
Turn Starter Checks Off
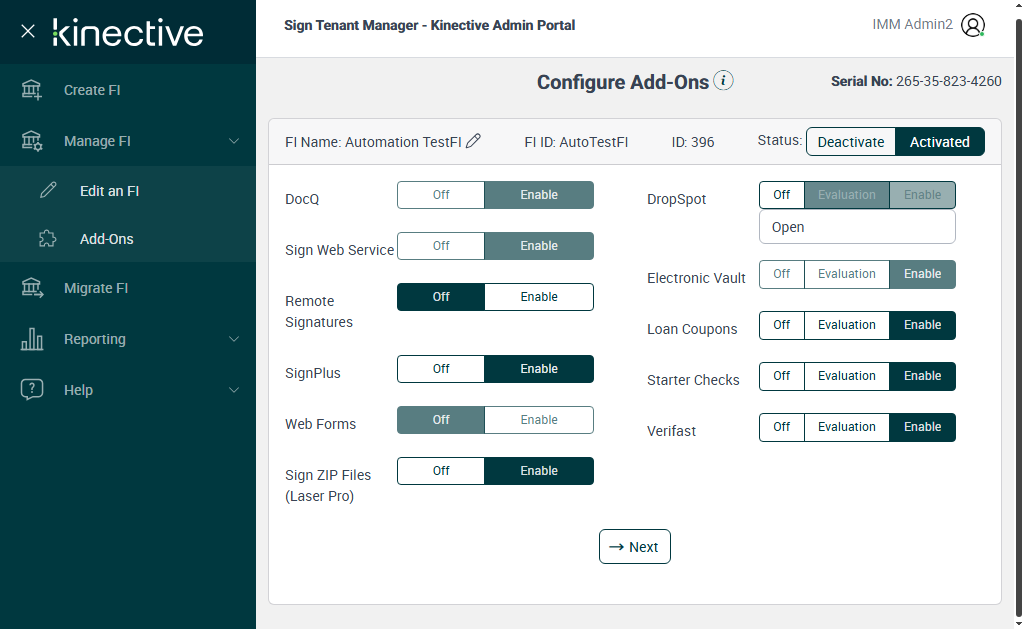tap(782, 376)
